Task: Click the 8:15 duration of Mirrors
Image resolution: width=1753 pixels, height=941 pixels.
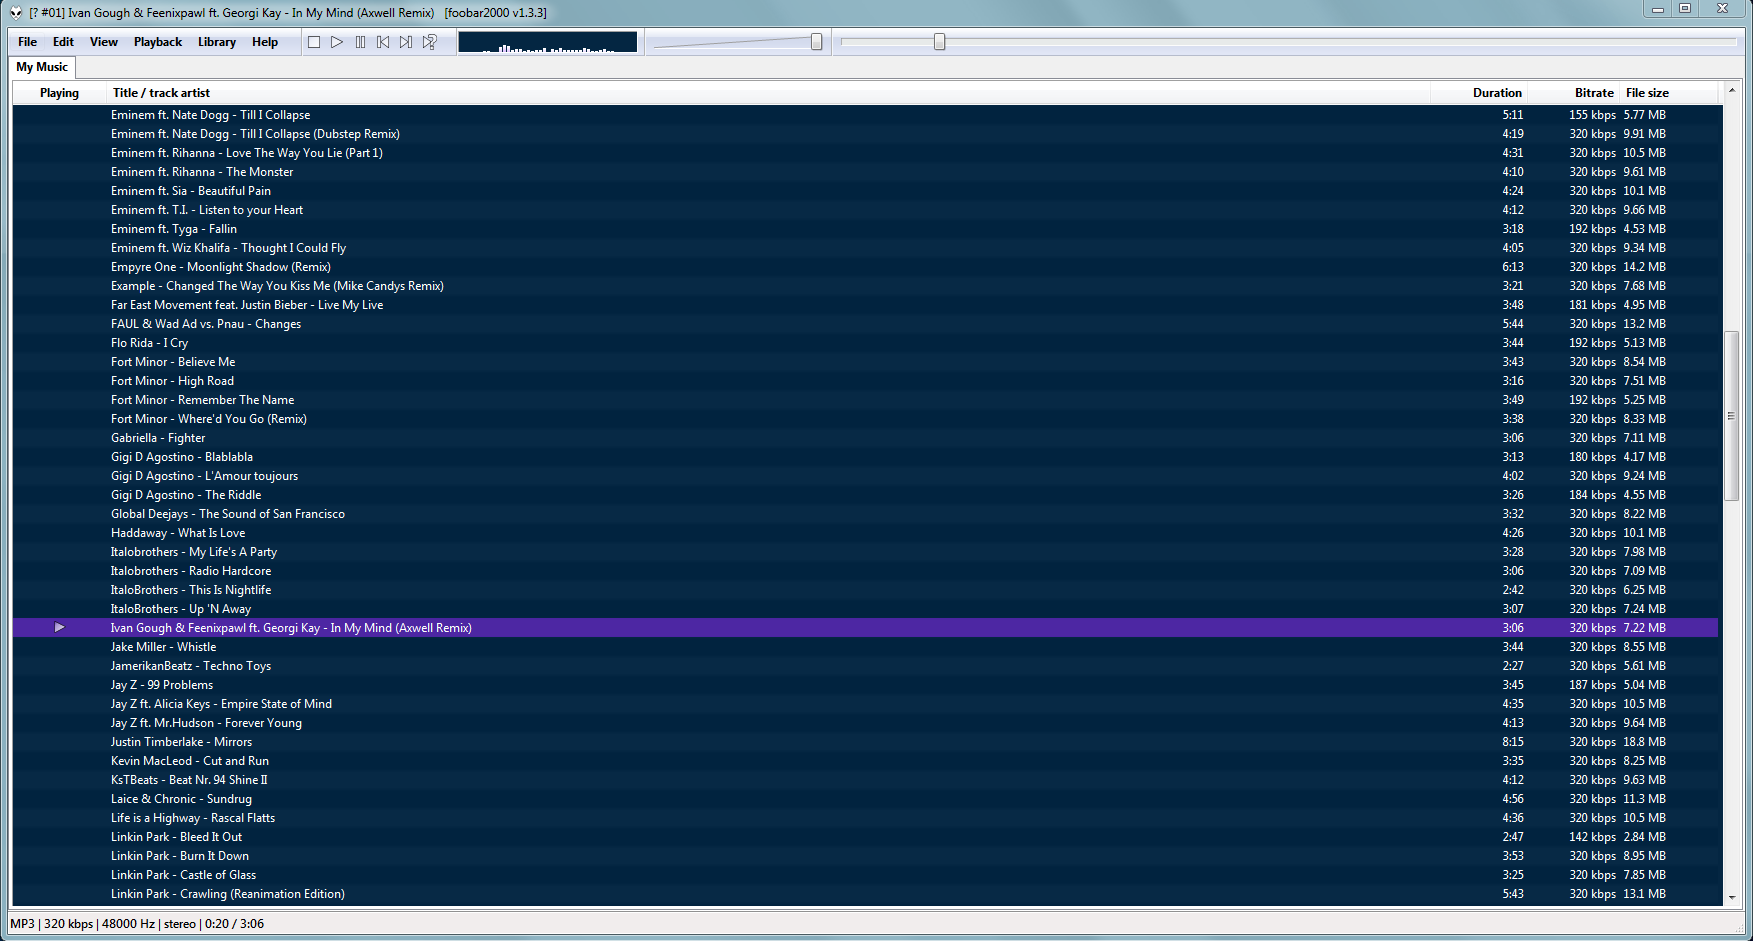Action: [x=1513, y=742]
